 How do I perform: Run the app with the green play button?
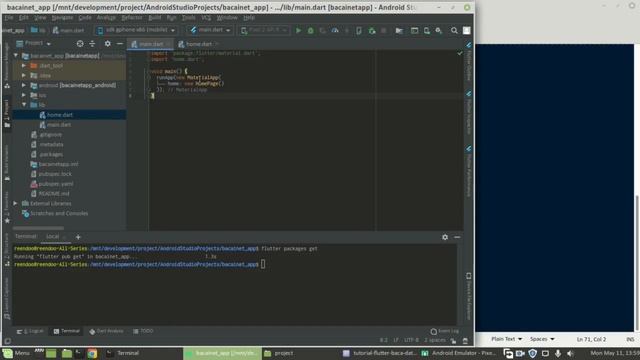(298, 31)
